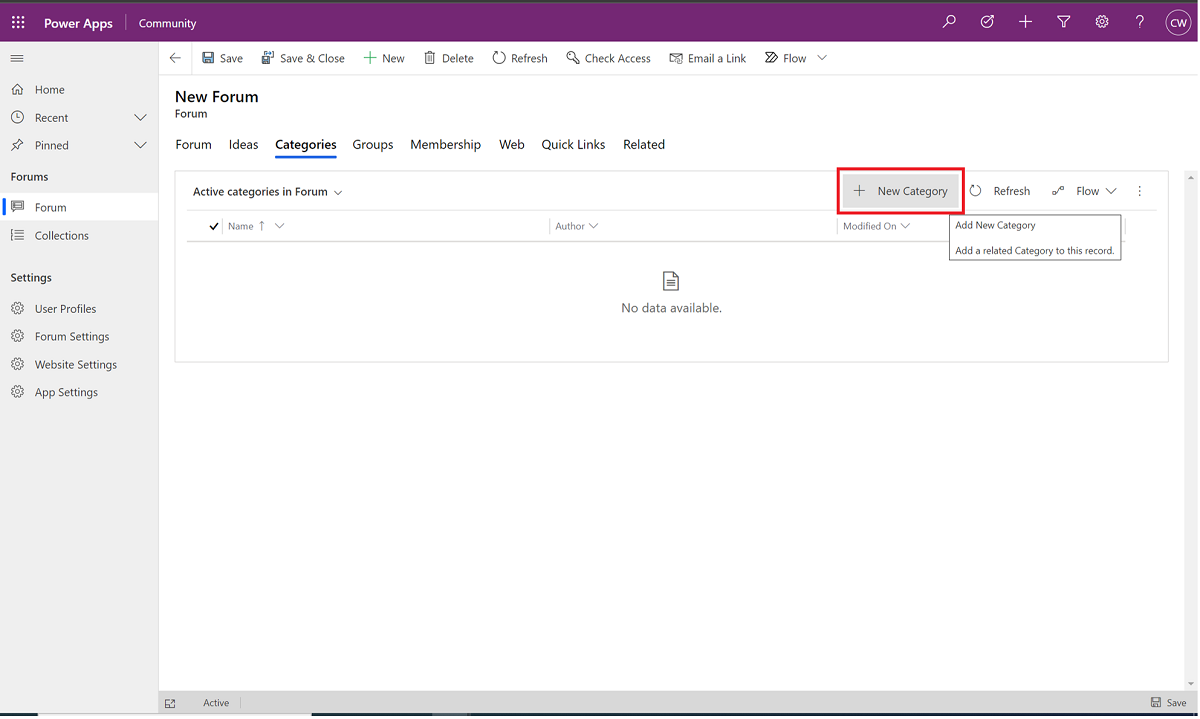Open the CW user account avatar
The width and height of the screenshot is (1200, 719).
(x=1178, y=23)
